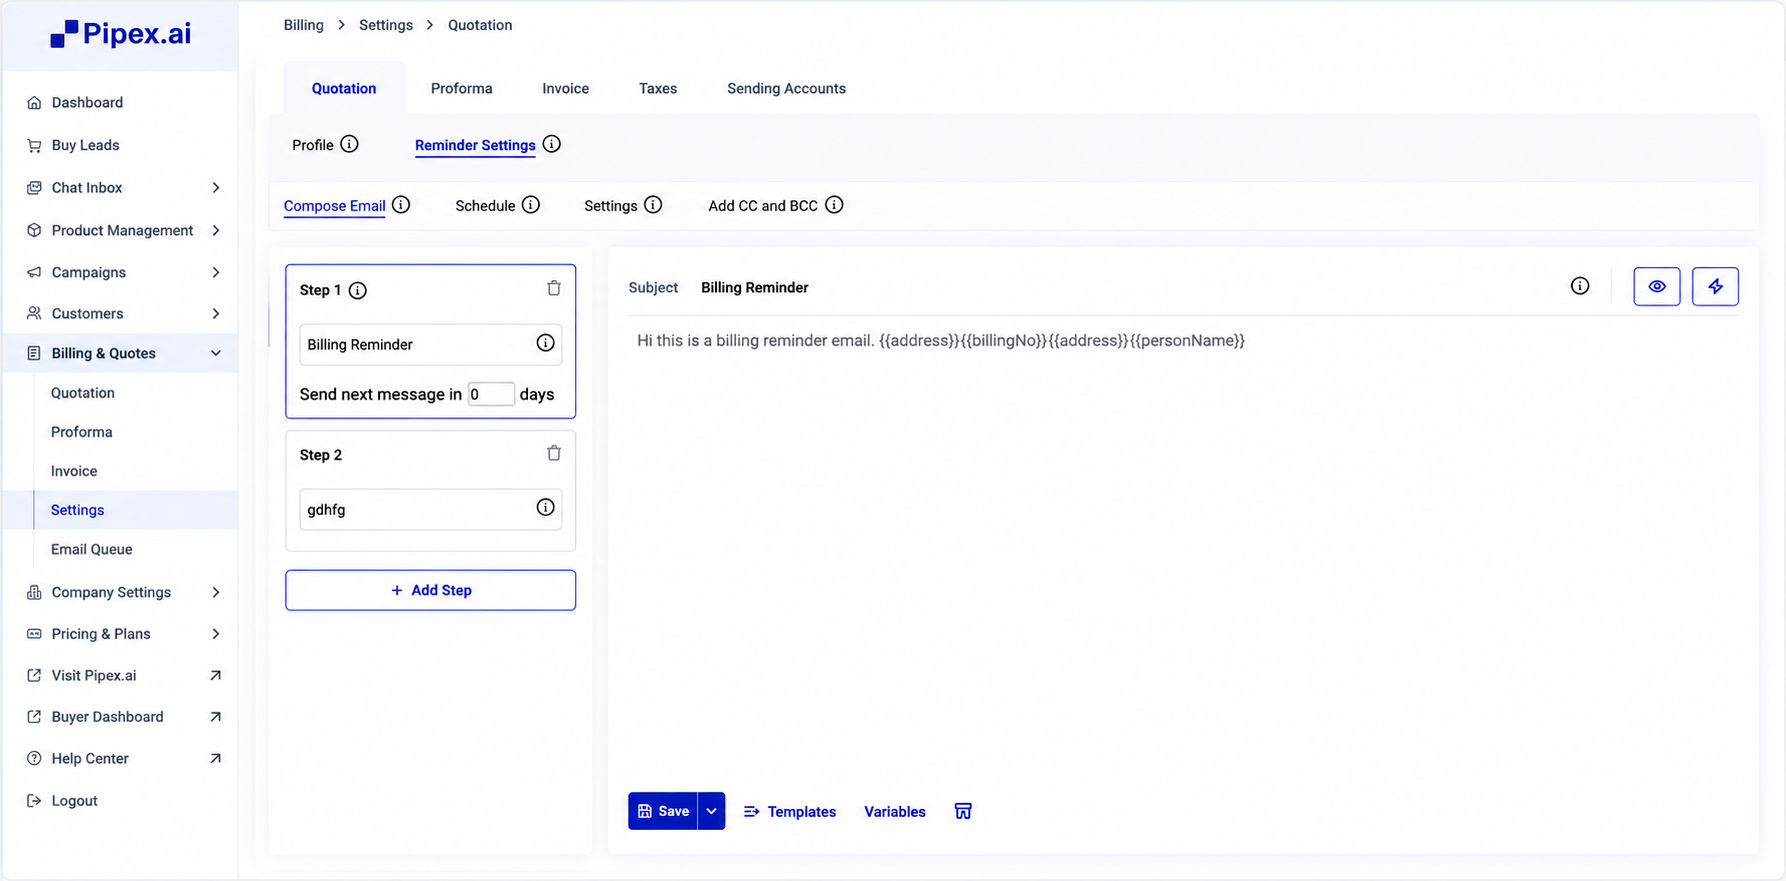Click info icon next to Step 1
1786x881 pixels.
357,290
